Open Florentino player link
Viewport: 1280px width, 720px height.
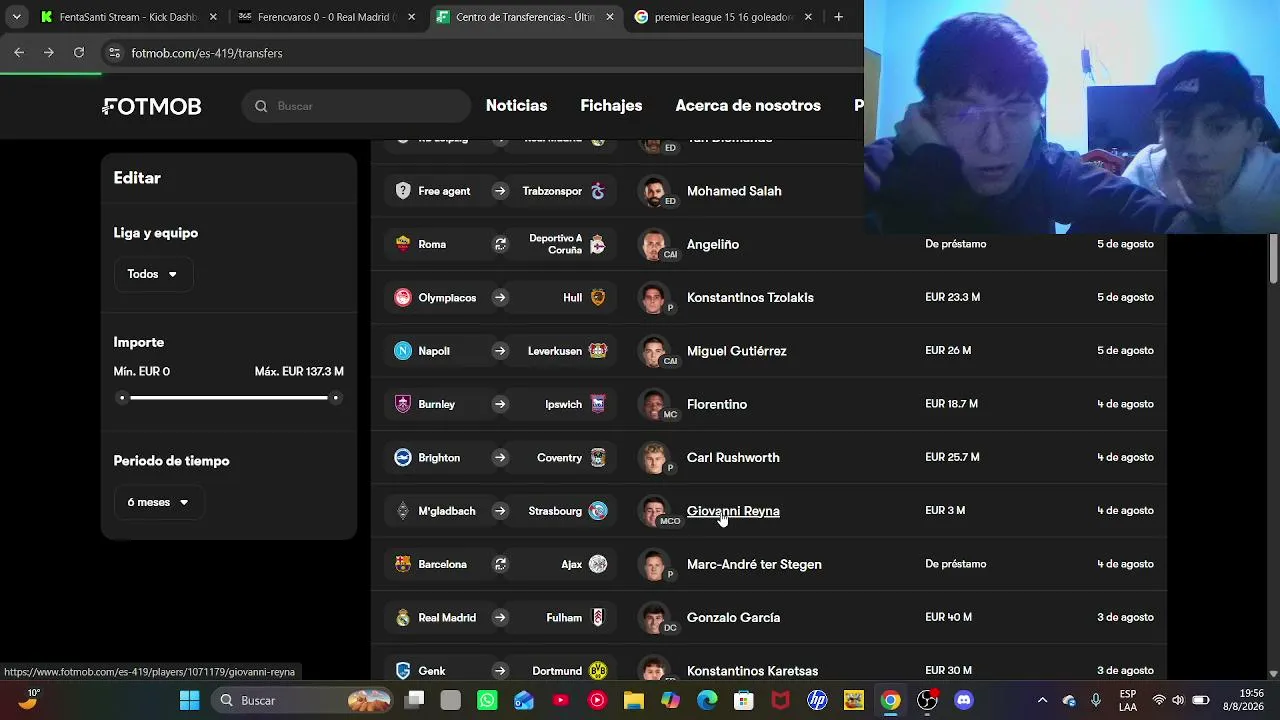click(x=717, y=404)
